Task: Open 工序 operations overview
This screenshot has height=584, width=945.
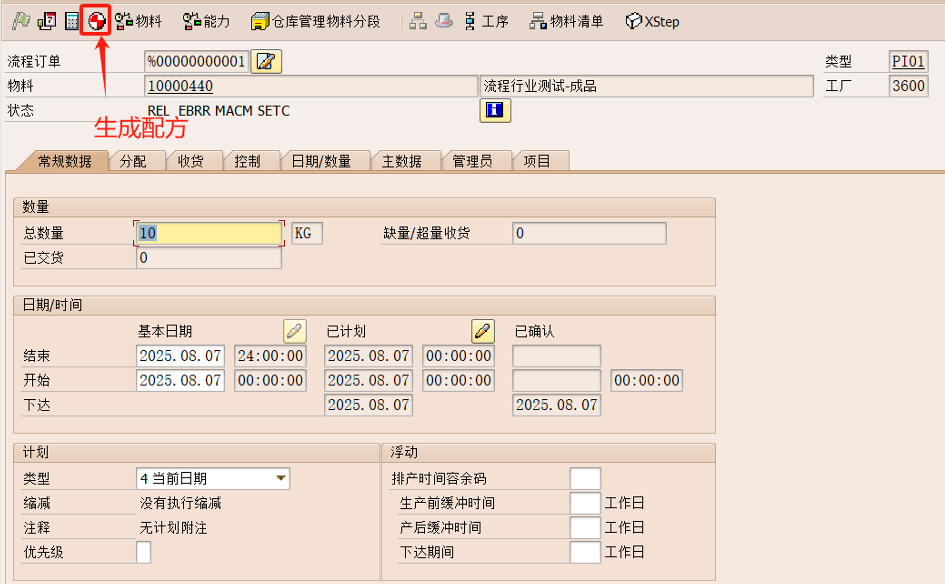Action: pyautogui.click(x=486, y=21)
